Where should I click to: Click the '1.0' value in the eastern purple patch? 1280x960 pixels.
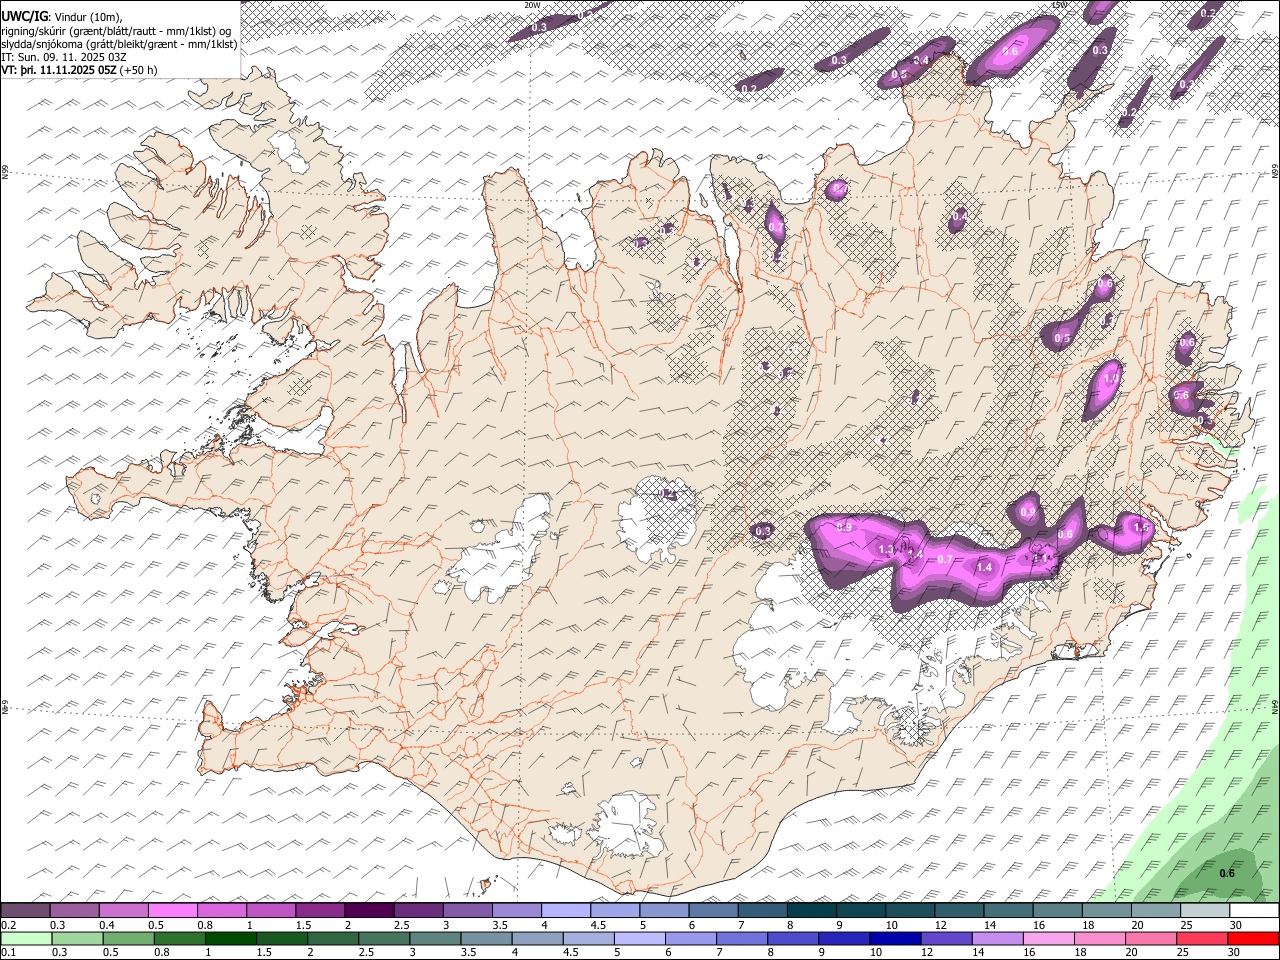coord(1109,379)
